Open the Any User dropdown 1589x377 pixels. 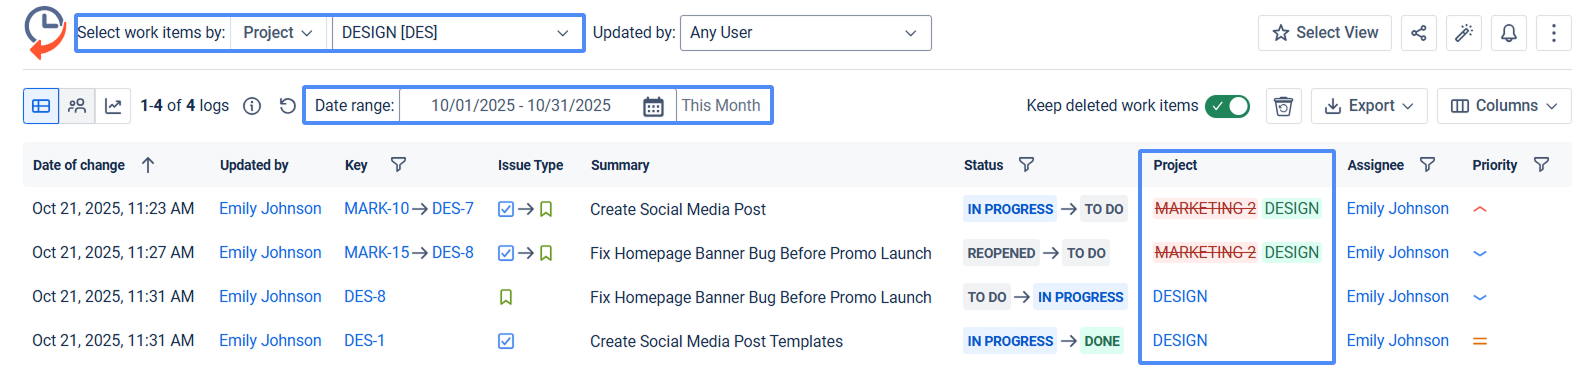pyautogui.click(x=805, y=33)
